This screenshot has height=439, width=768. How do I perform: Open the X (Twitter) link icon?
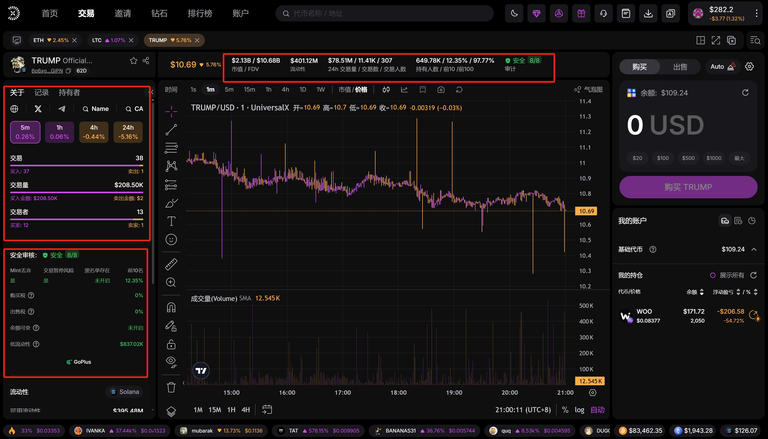pos(38,108)
